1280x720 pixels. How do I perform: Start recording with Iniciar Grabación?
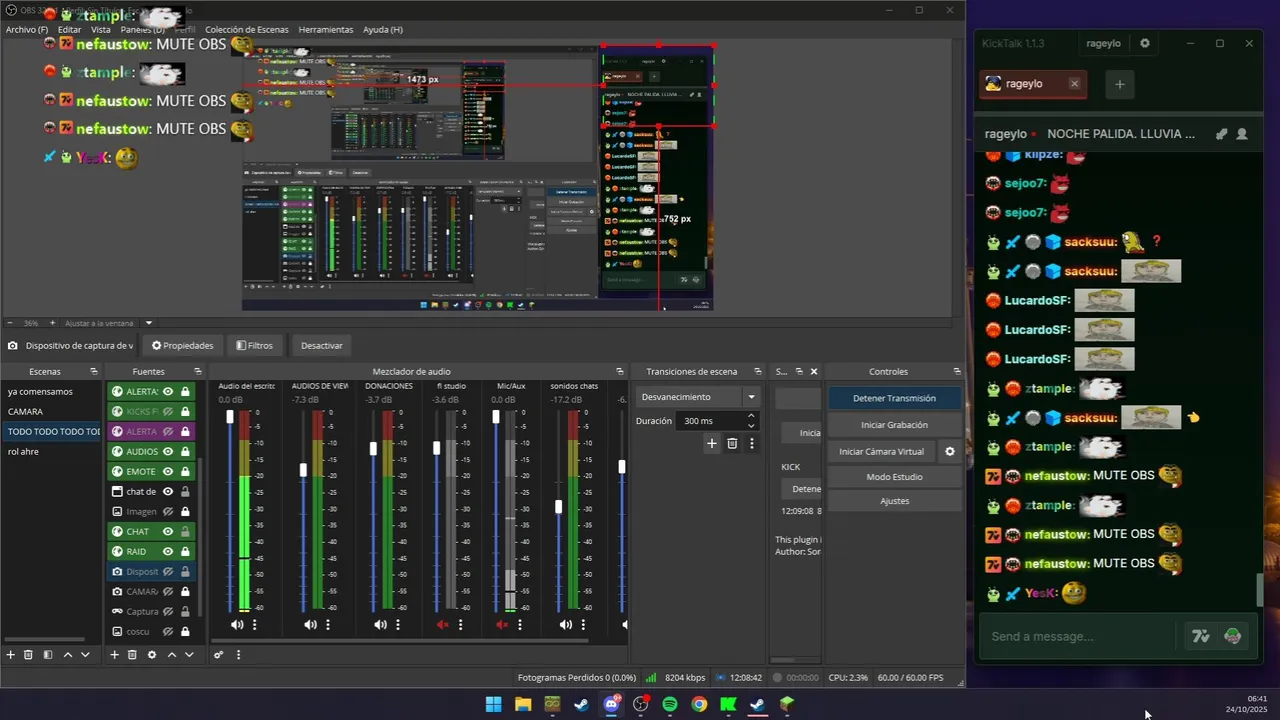coord(894,425)
